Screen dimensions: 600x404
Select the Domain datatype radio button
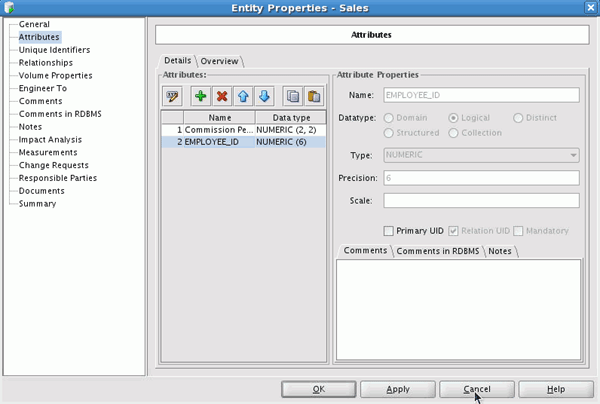(388, 118)
